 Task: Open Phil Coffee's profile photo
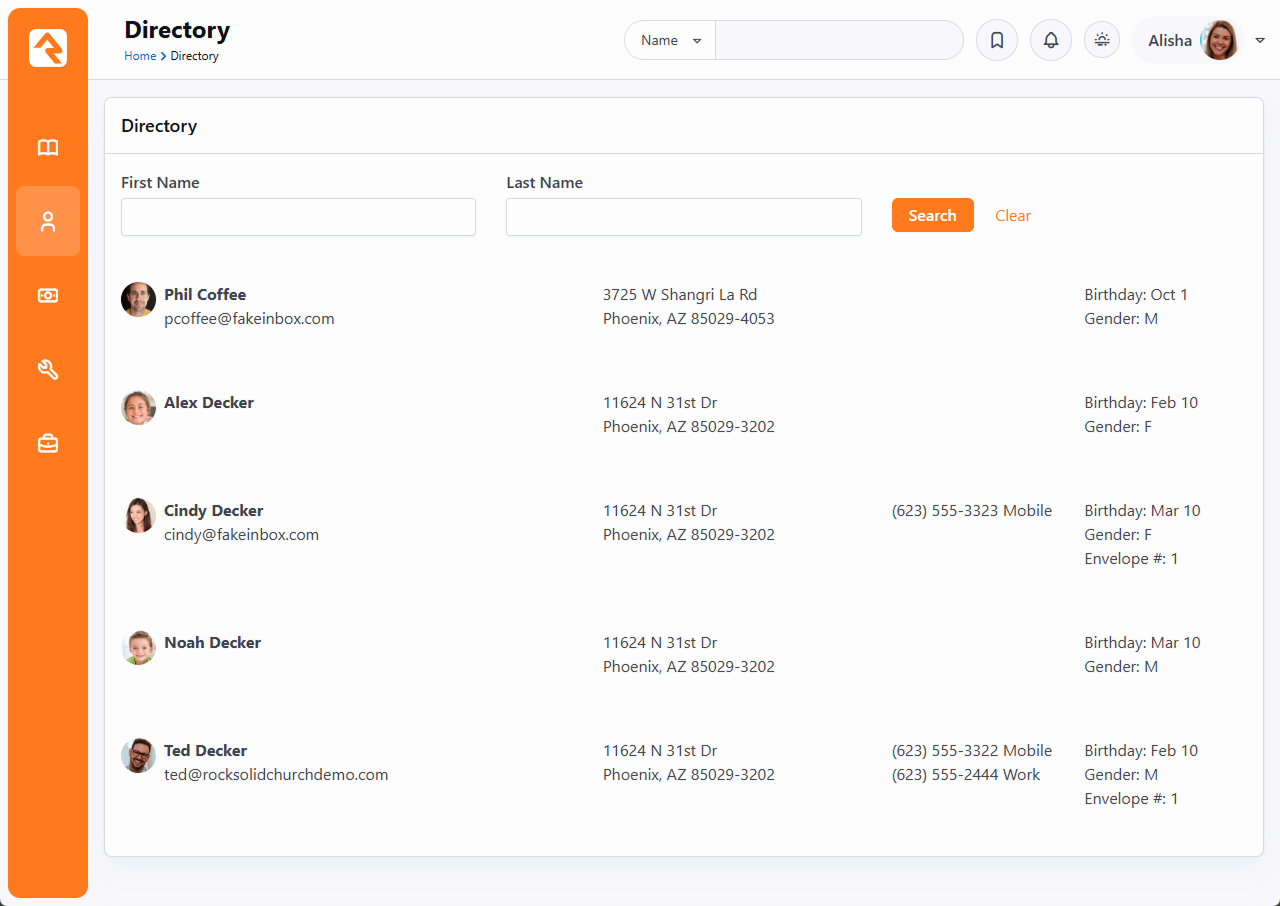pyautogui.click(x=138, y=299)
